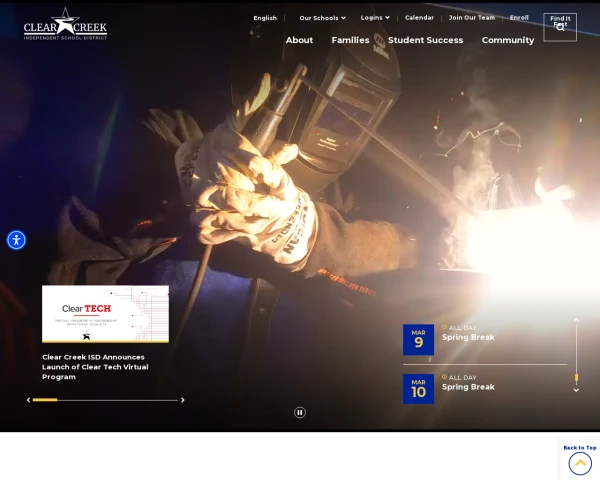Open the About menu

tap(299, 40)
